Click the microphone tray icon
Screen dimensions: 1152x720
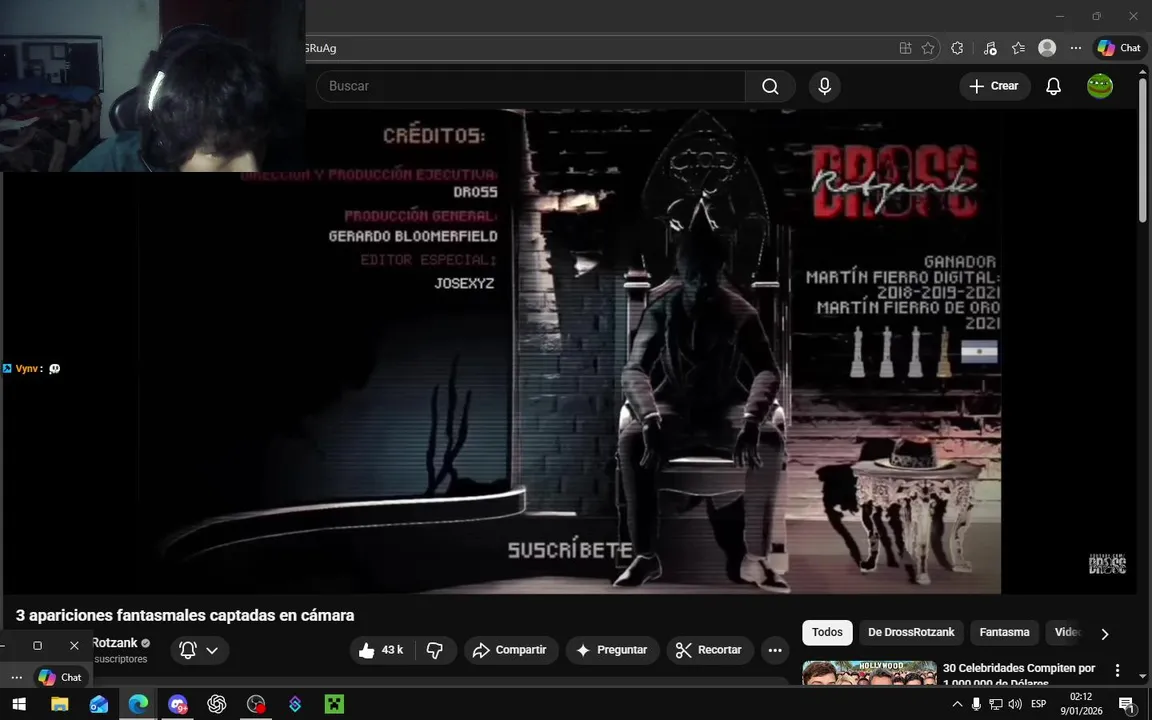976,704
